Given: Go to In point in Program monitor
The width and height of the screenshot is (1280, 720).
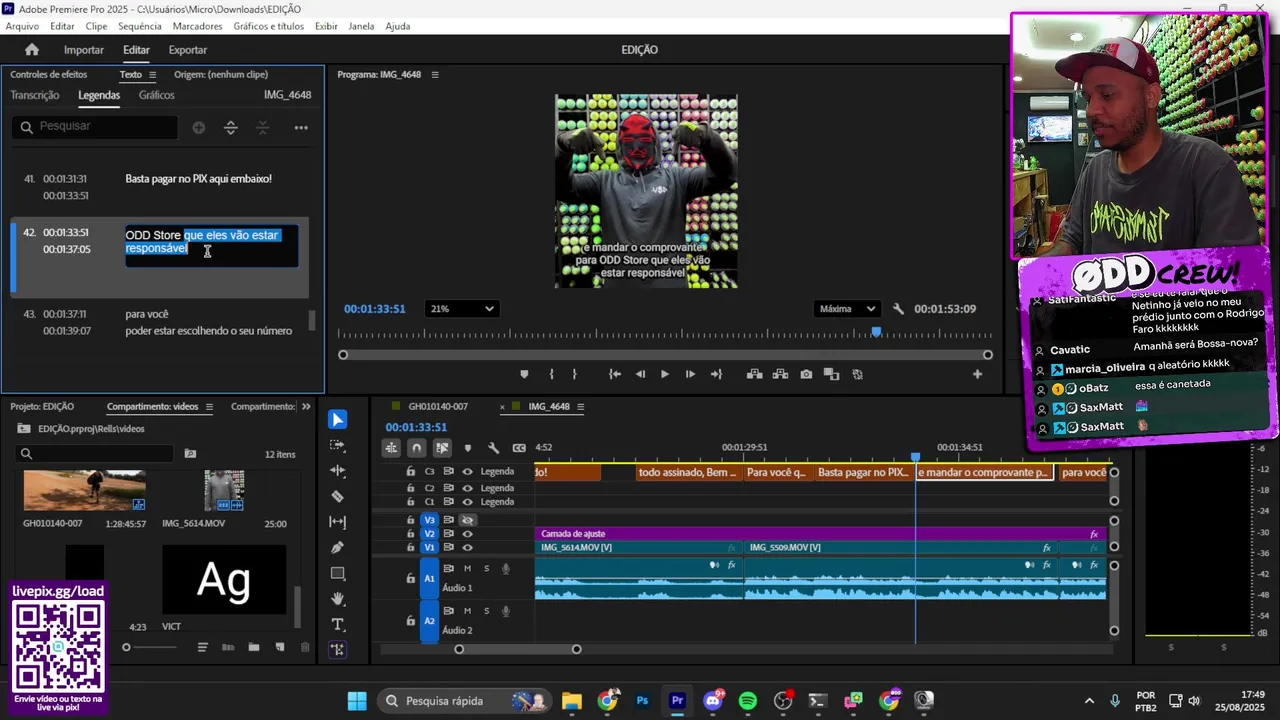Looking at the screenshot, I should pos(615,374).
